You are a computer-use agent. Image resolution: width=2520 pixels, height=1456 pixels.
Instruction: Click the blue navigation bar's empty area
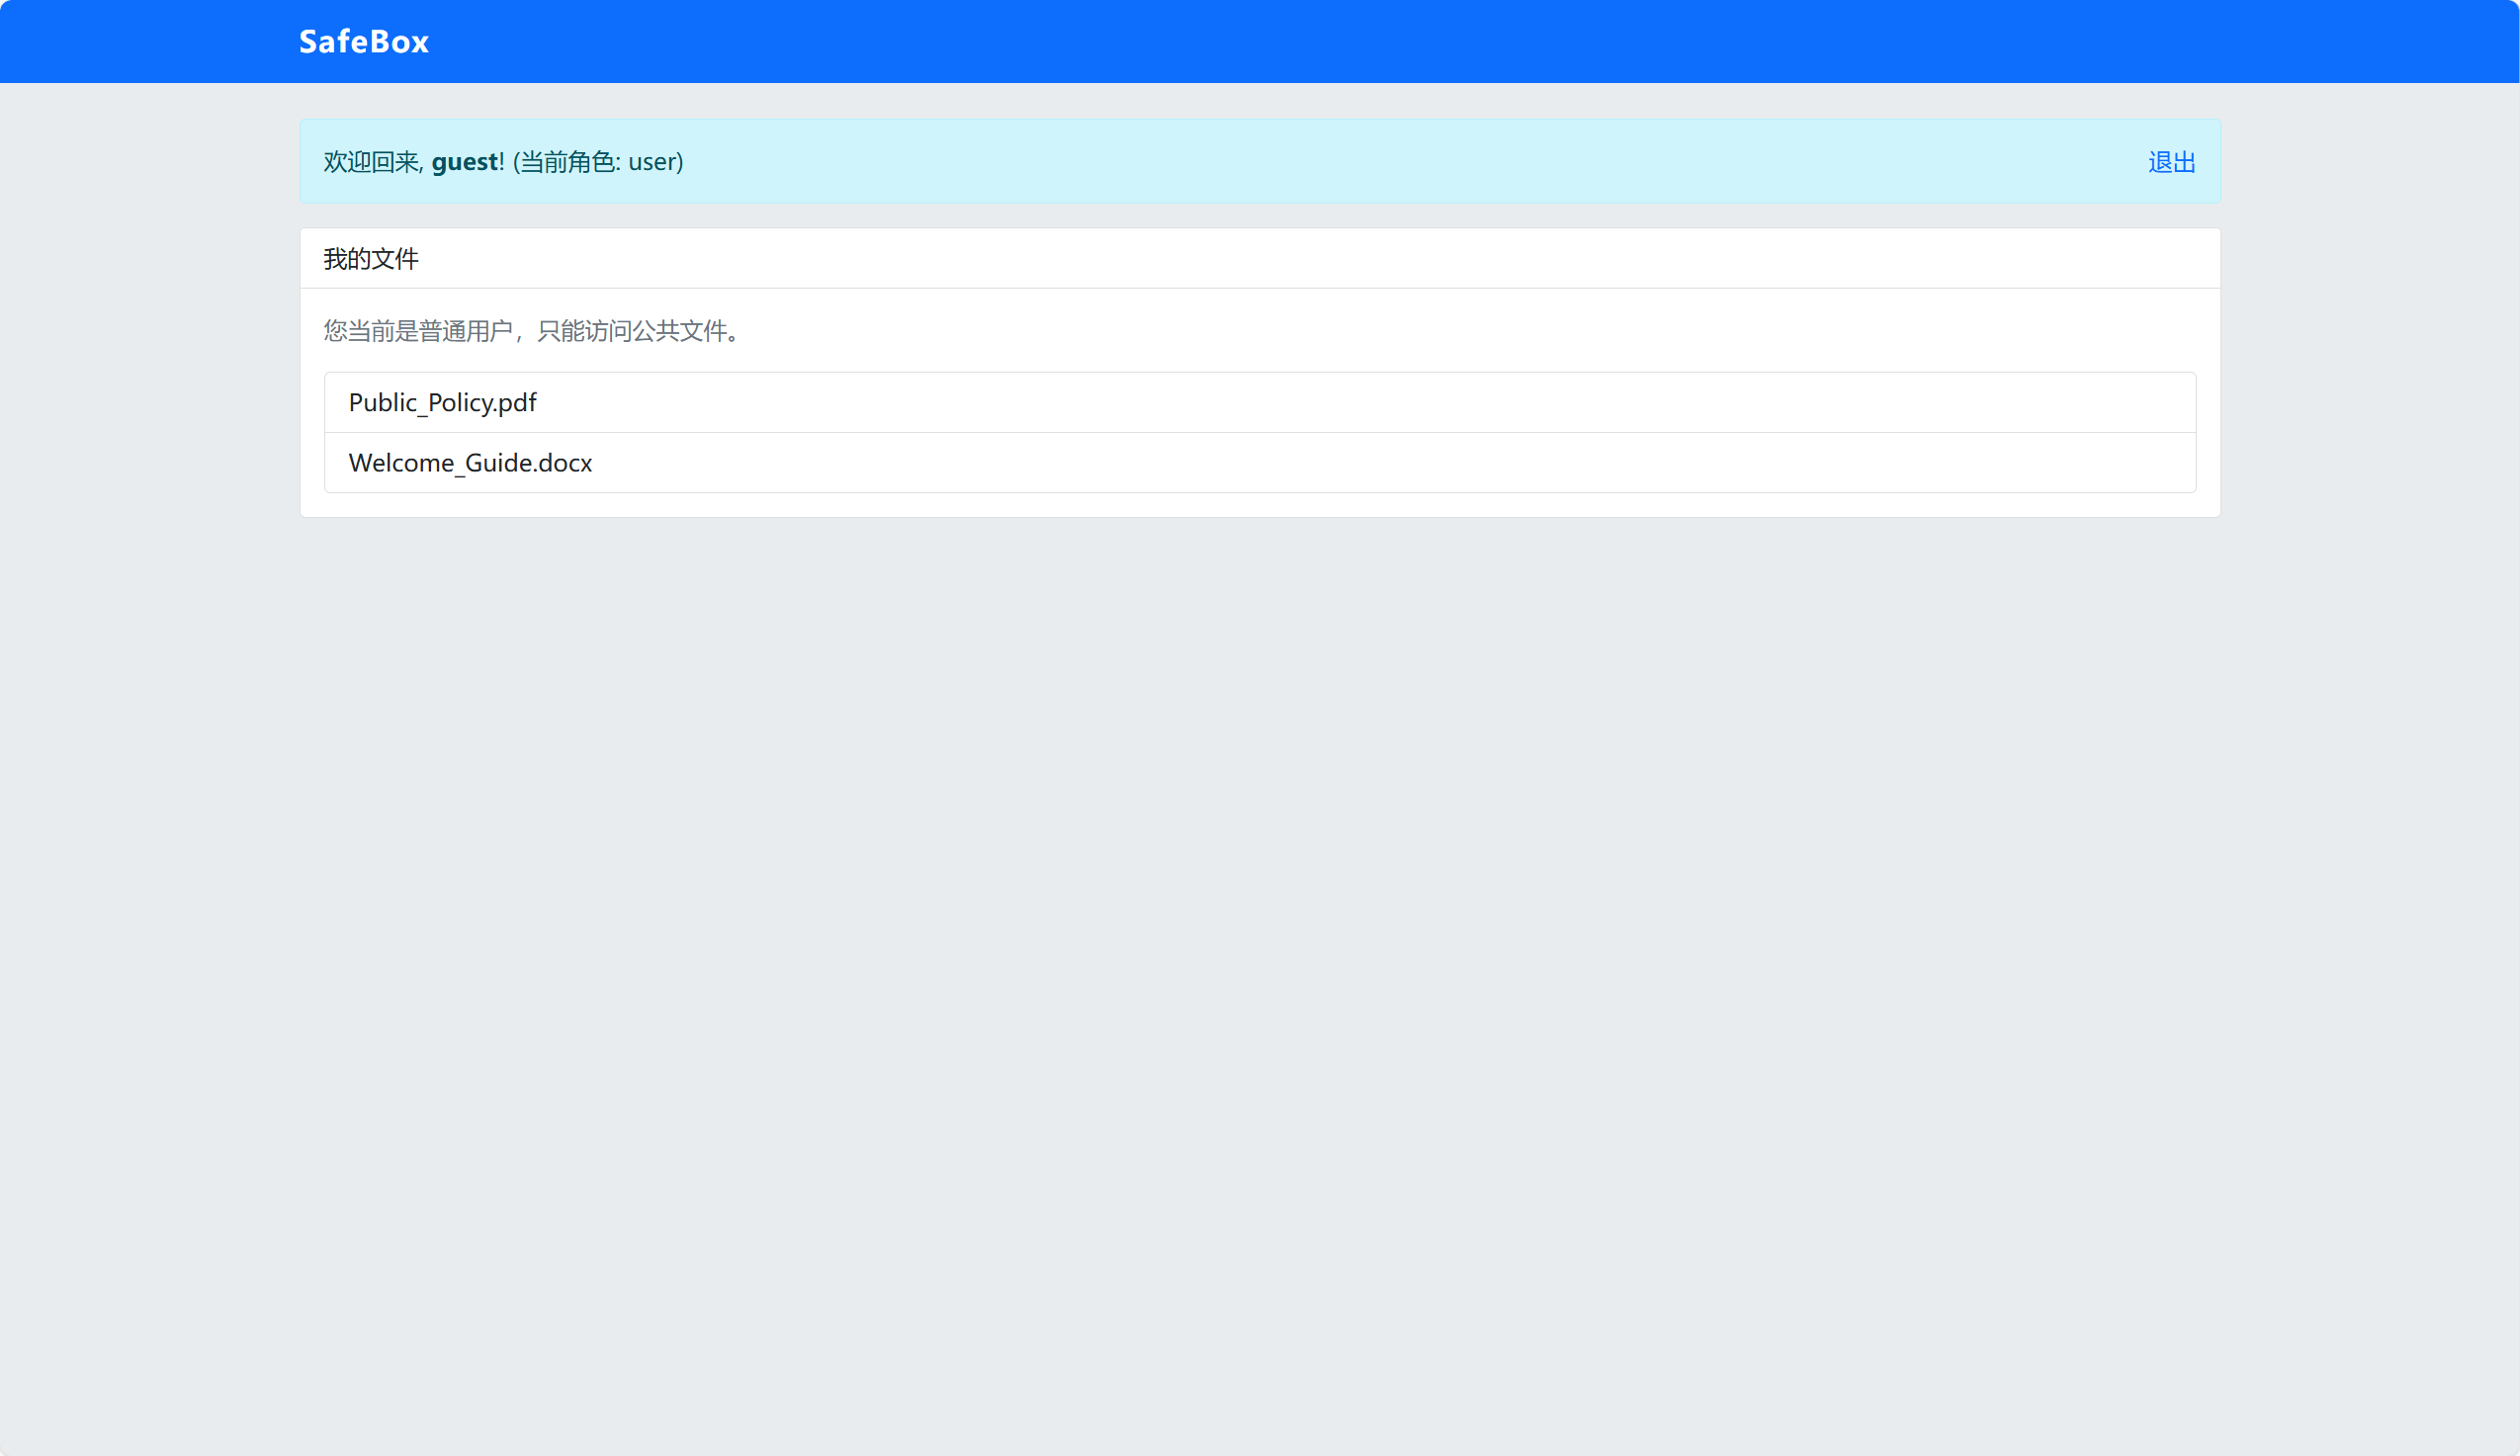coord(1400,42)
